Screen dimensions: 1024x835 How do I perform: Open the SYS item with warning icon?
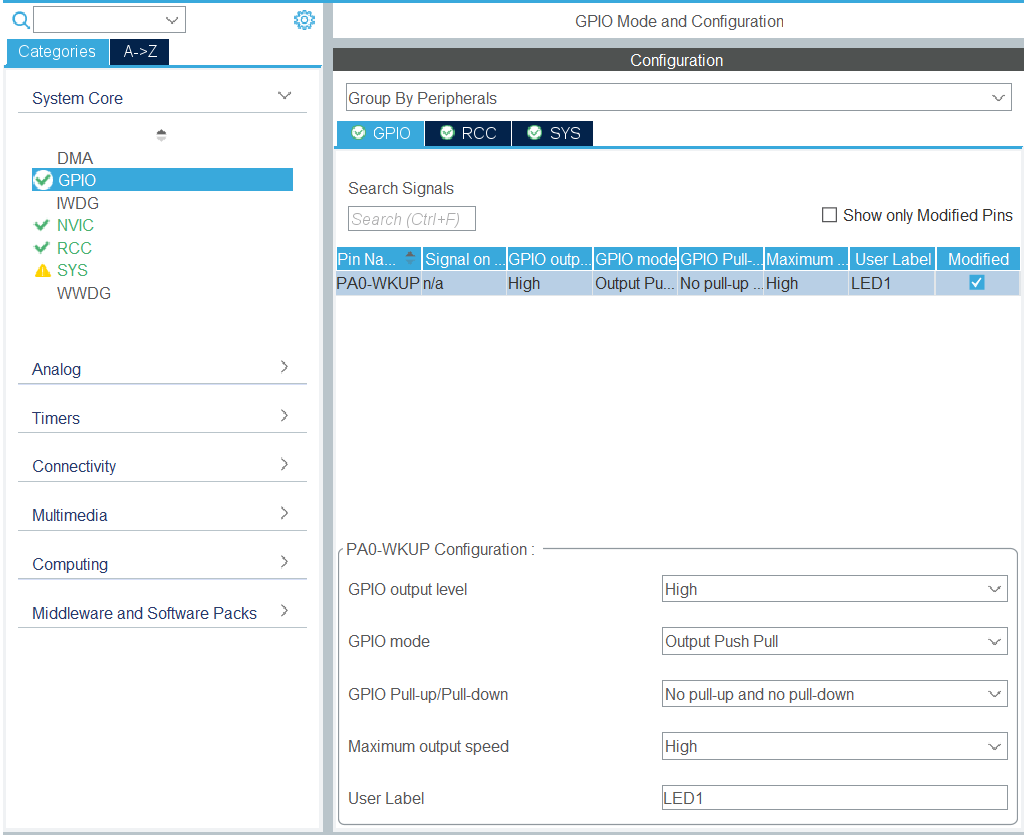coord(72,270)
